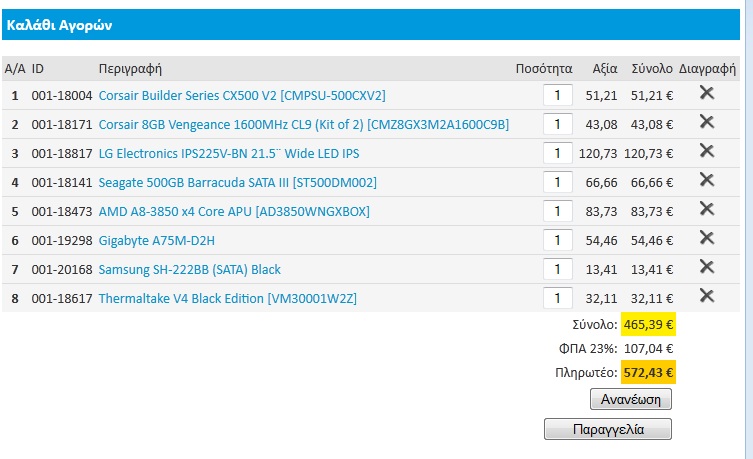Click quantity field for Seagate Barracuda
Screen dimensions: 753x459
click(558, 182)
